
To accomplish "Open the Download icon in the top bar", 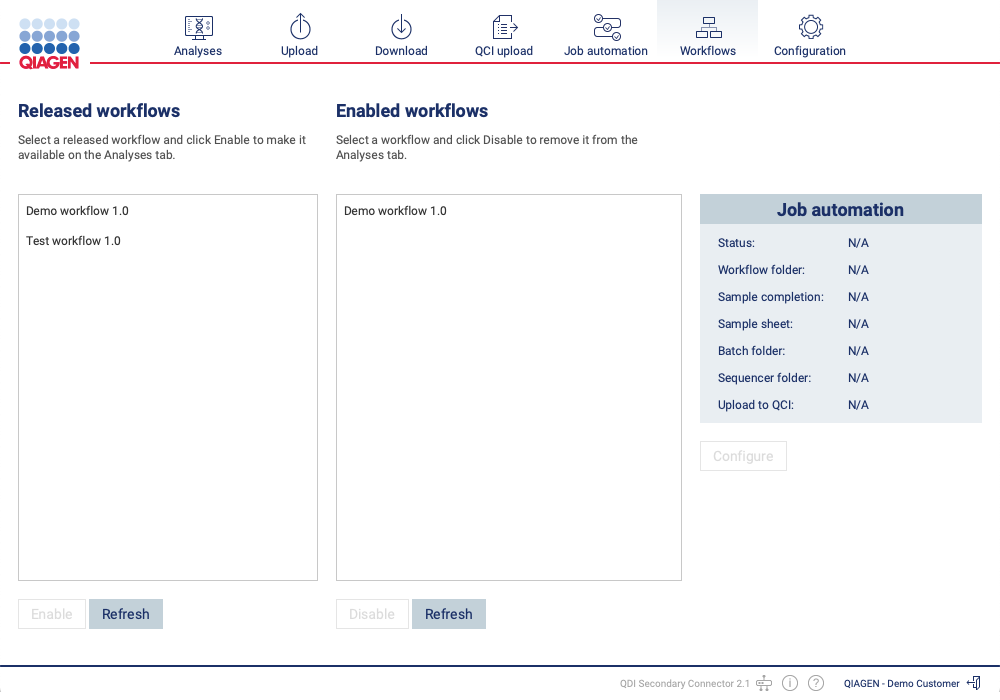I will [x=401, y=27].
